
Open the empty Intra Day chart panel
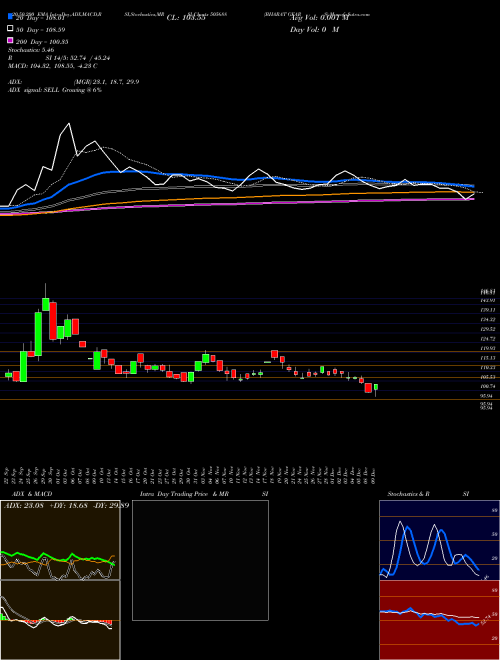(x=200, y=560)
